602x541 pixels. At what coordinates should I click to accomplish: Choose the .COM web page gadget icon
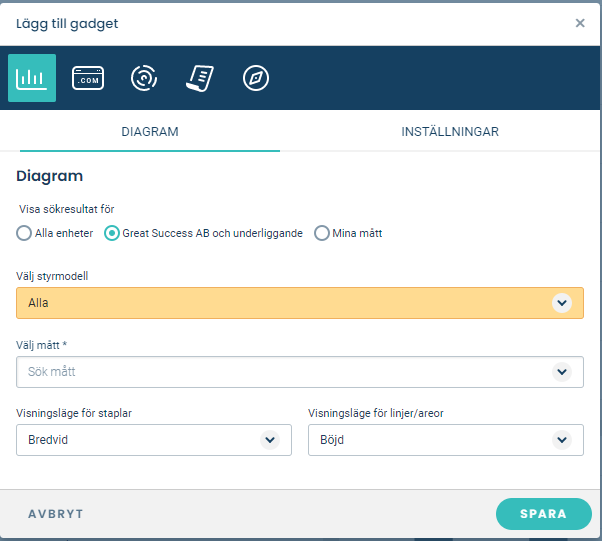click(88, 78)
